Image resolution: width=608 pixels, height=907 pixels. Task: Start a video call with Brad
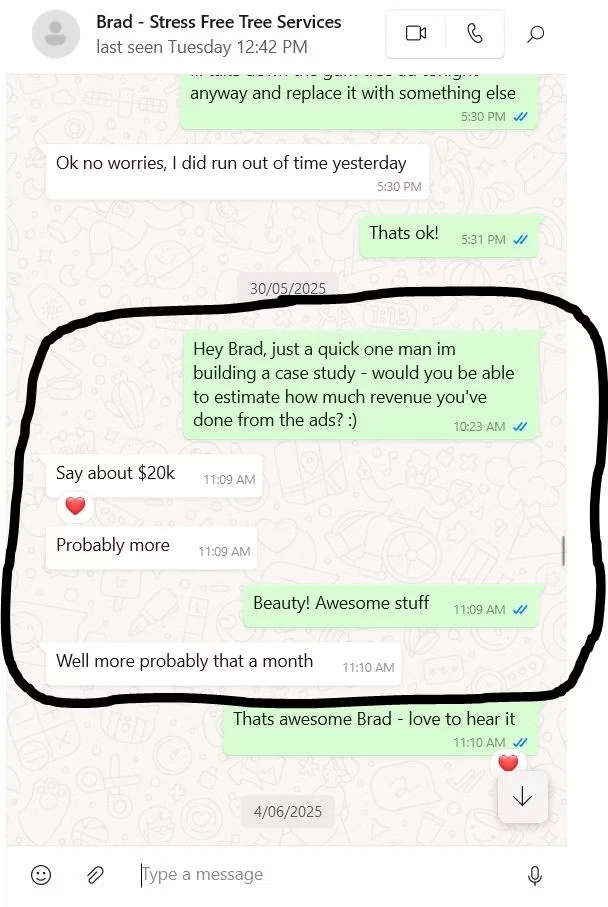[x=416, y=34]
